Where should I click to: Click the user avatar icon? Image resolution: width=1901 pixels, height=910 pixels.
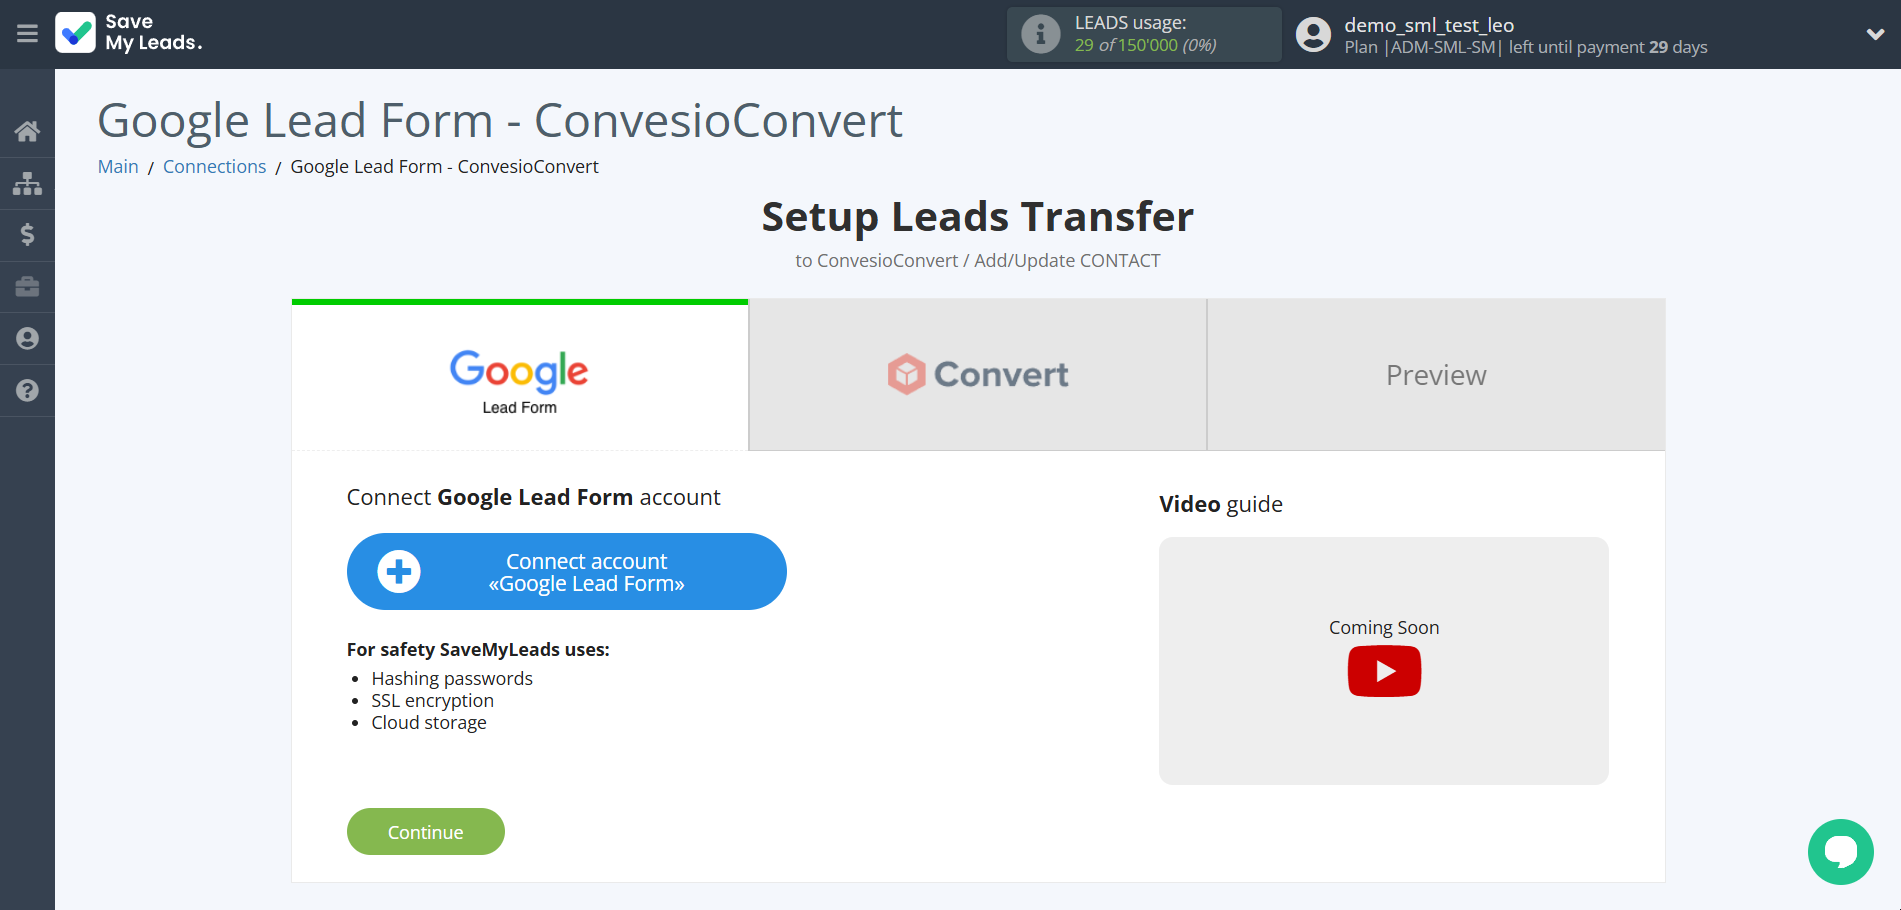[1313, 34]
